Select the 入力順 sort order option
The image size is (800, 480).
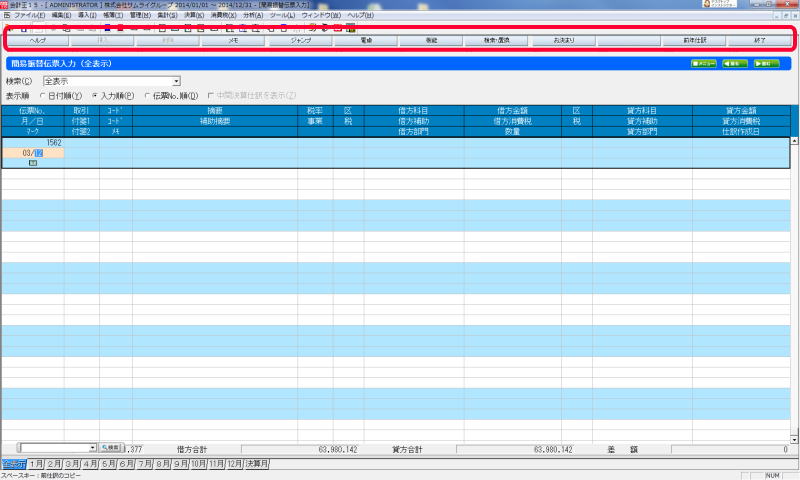pyautogui.click(x=94, y=95)
